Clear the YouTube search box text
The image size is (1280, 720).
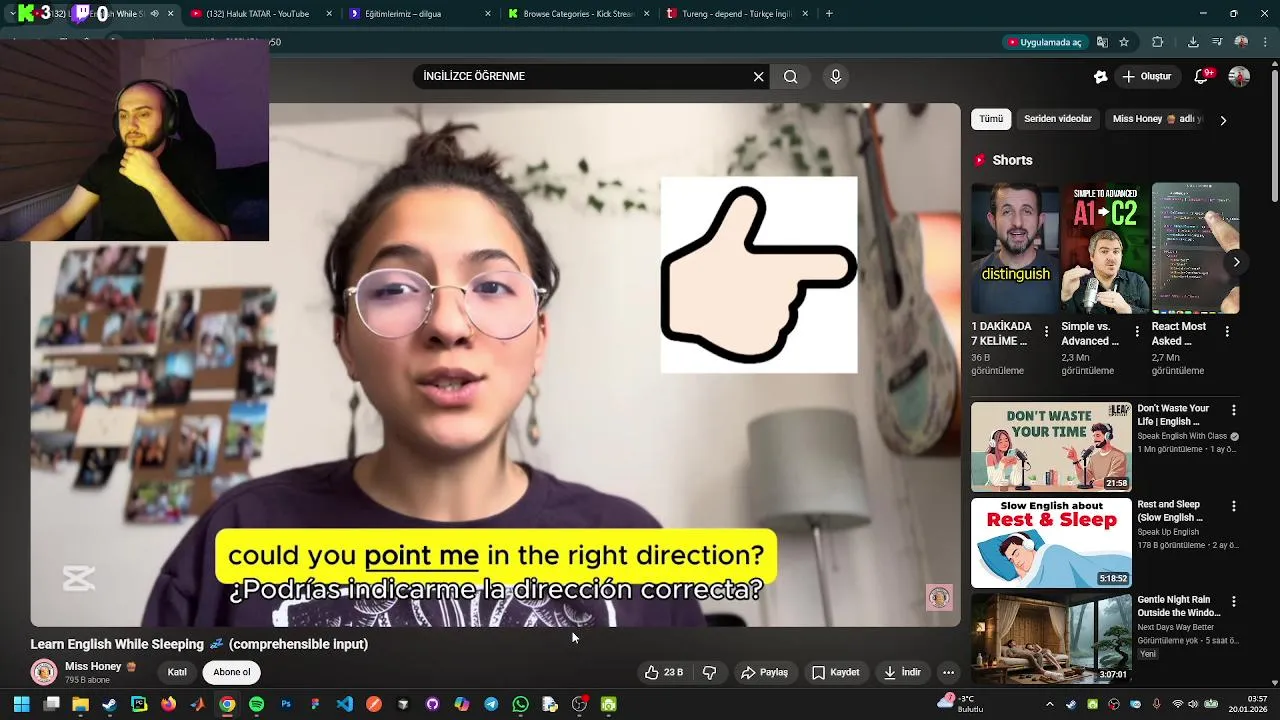click(758, 77)
